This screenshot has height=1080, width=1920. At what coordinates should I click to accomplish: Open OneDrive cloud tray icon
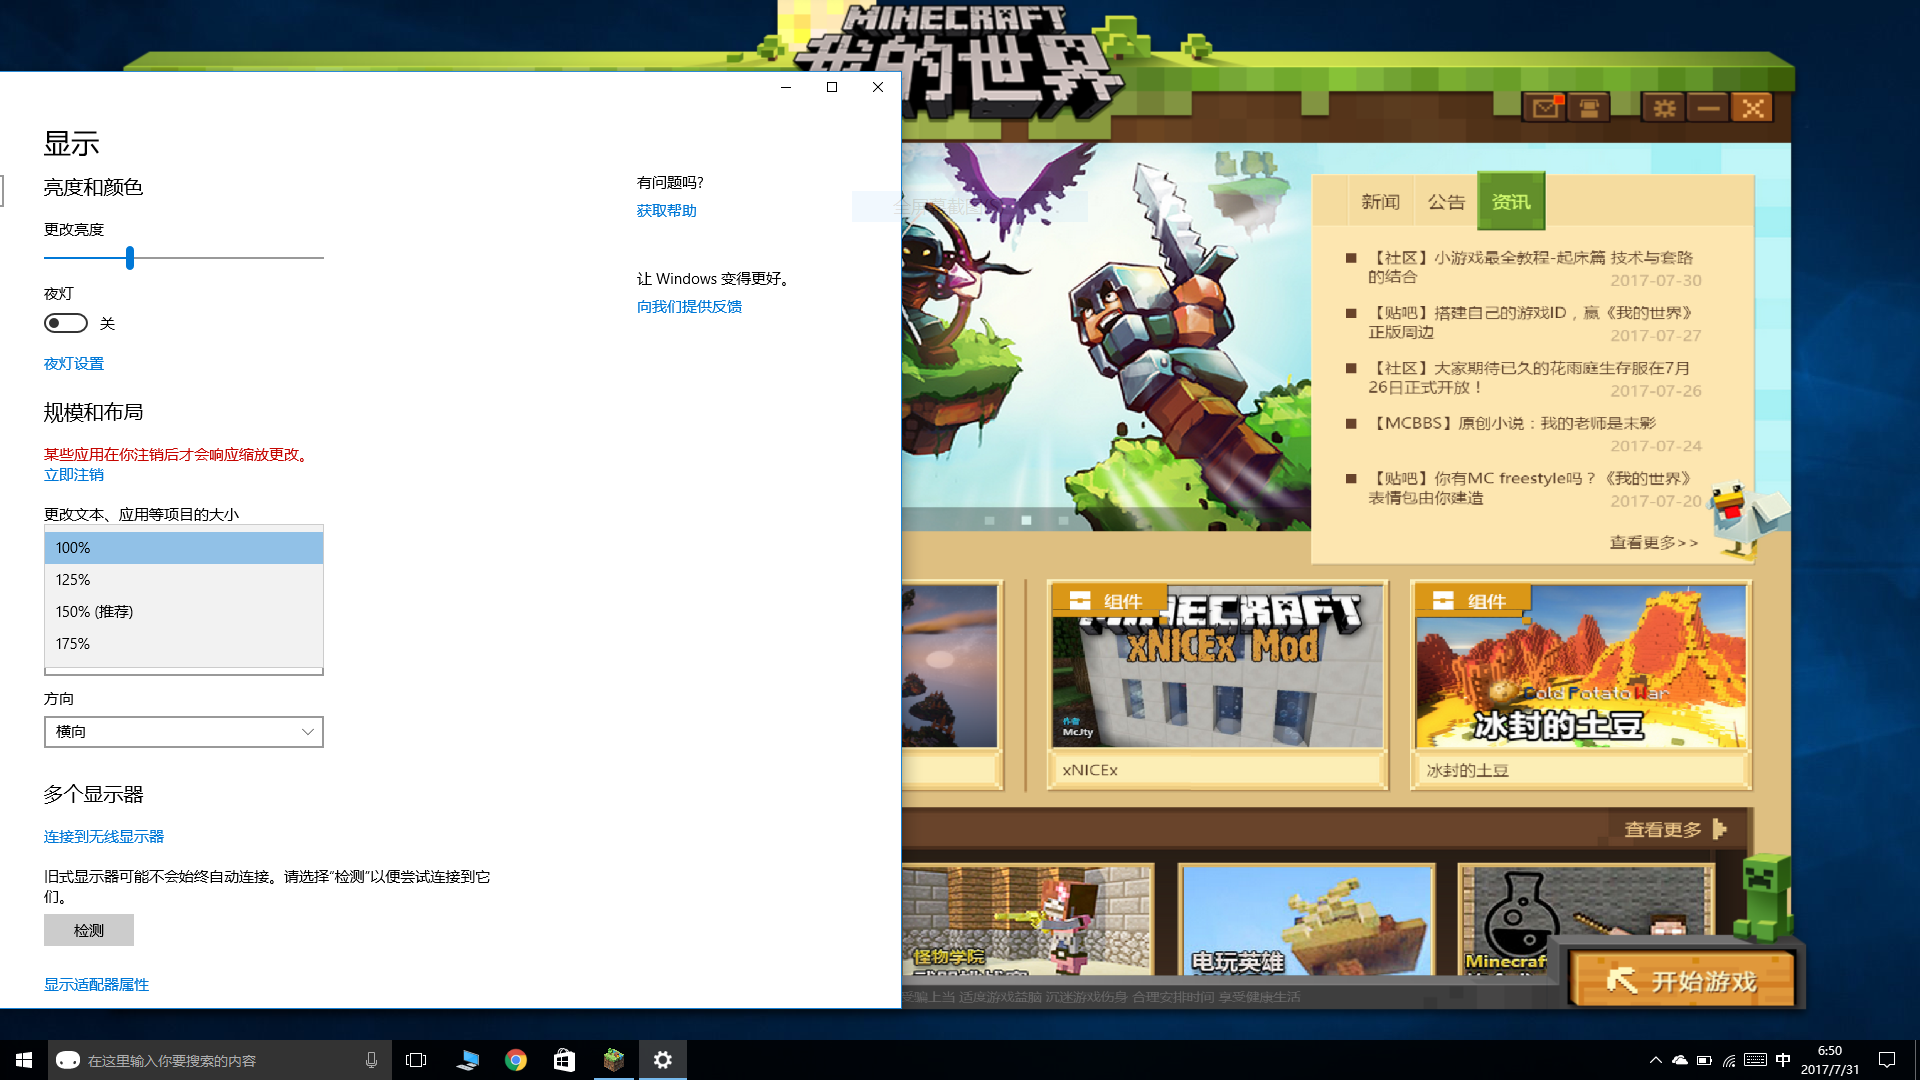[x=1680, y=1060]
